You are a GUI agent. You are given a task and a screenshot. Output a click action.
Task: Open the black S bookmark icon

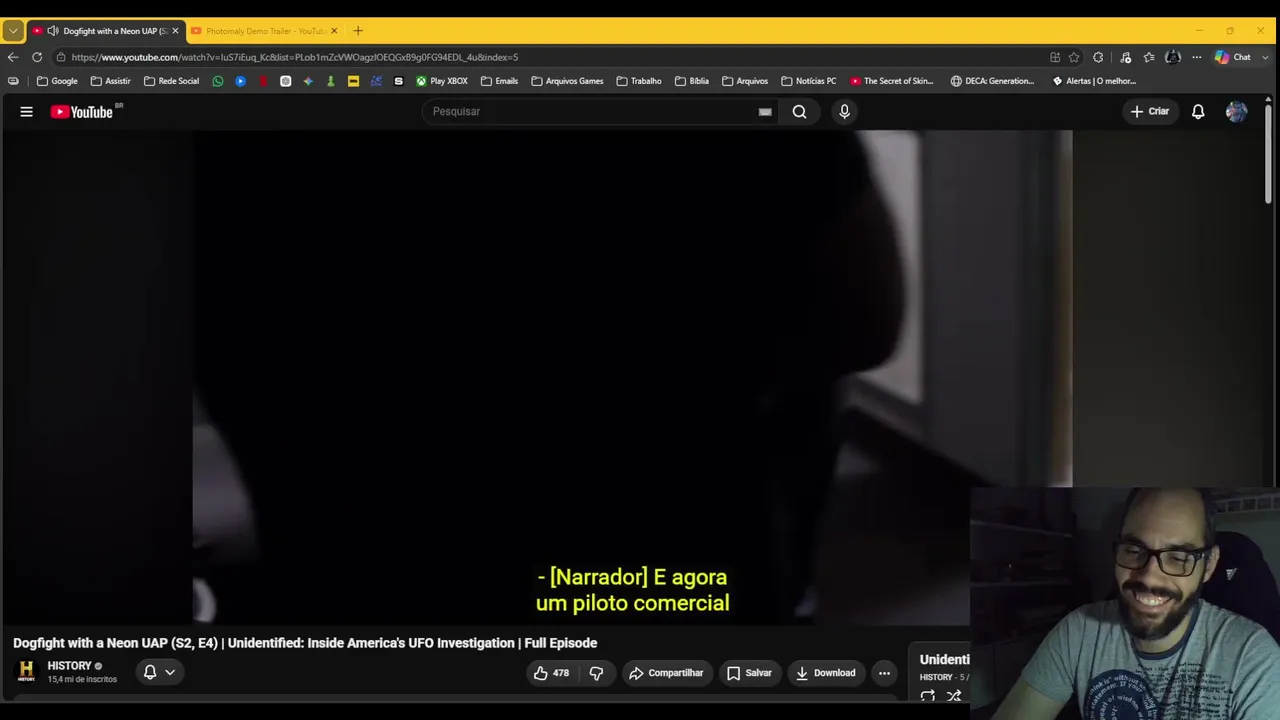coord(399,81)
